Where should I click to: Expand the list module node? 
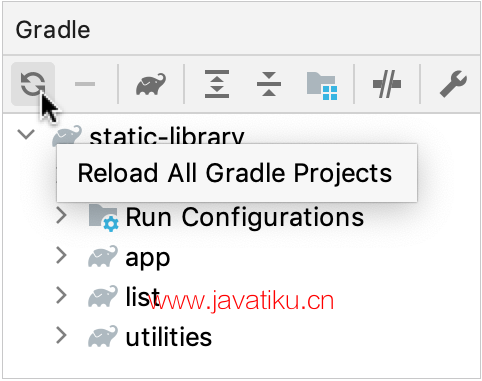(62, 295)
